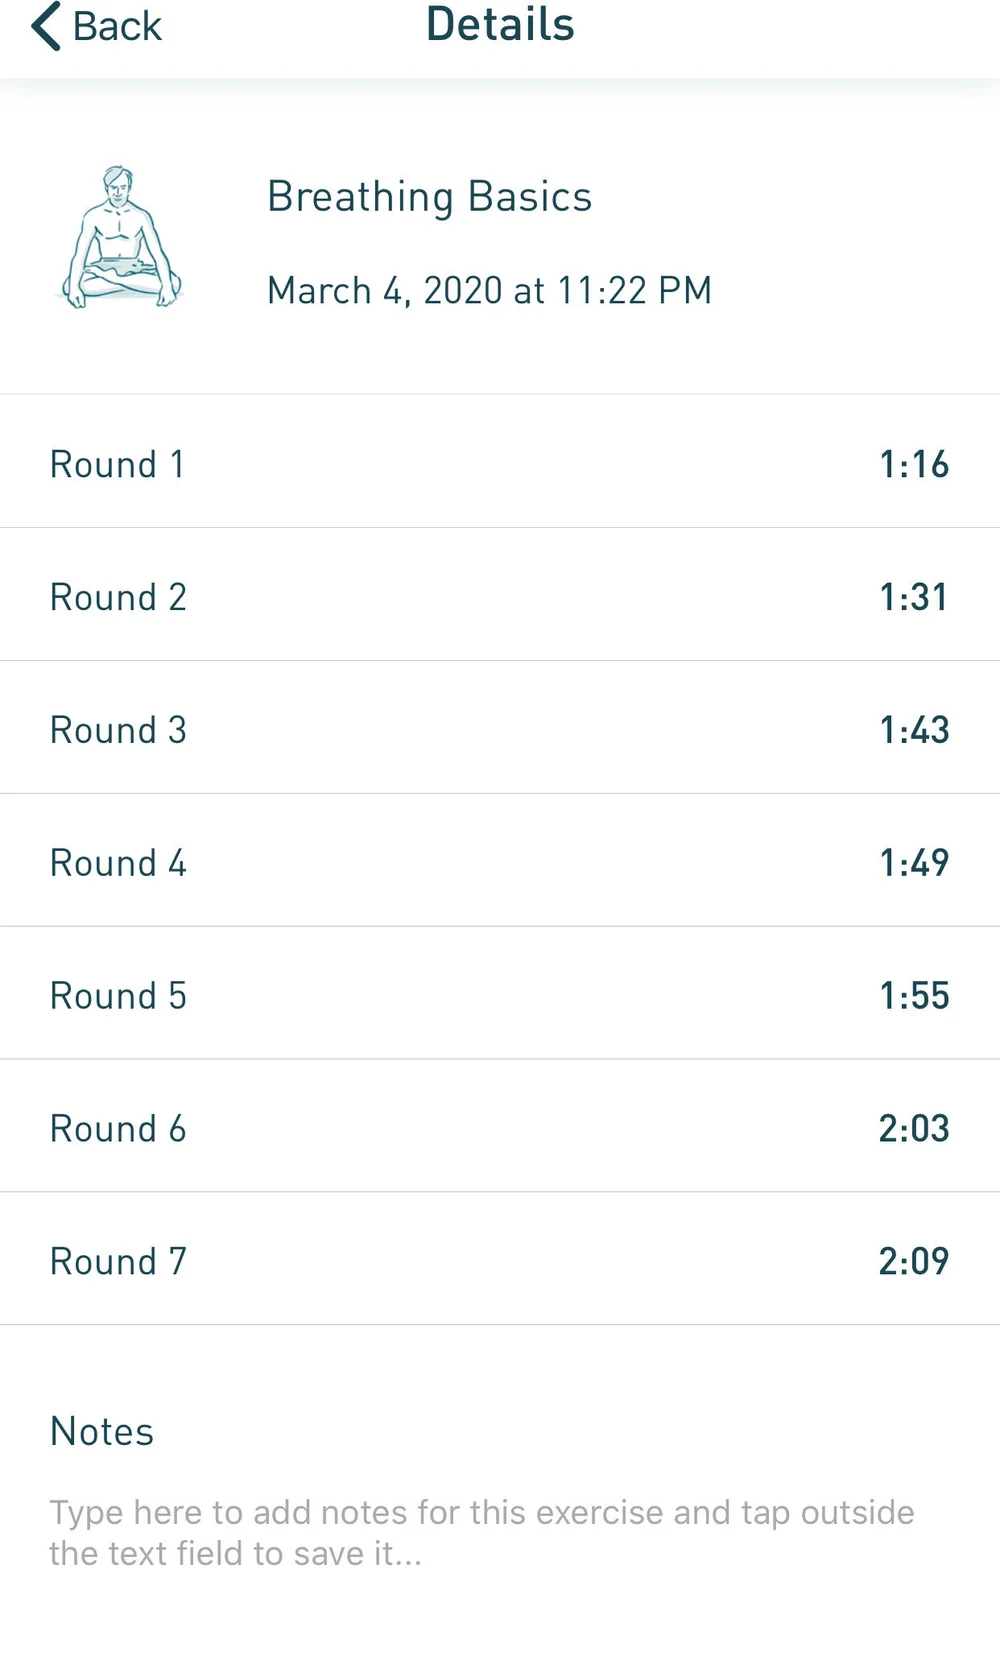Viewport: 1000px width, 1659px height.
Task: Tap the Back text label
Action: (117, 26)
